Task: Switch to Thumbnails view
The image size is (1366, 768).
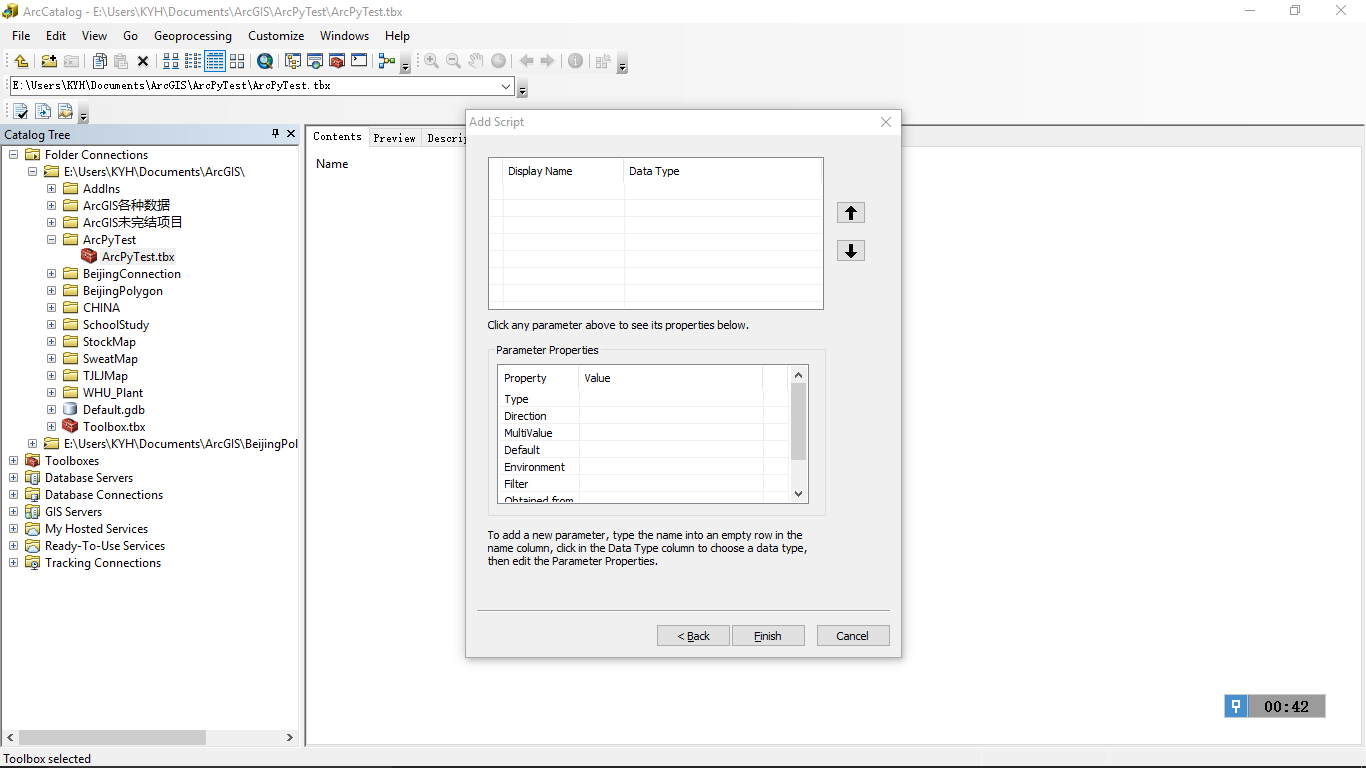Action: 237,61
